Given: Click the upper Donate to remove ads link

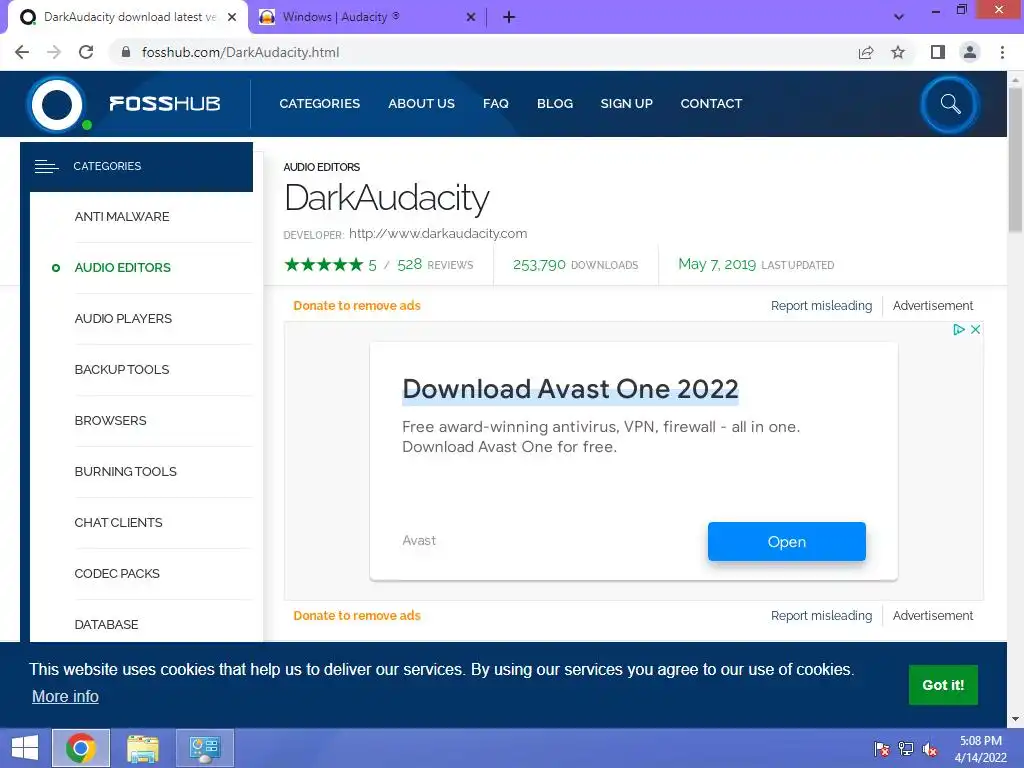Looking at the screenshot, I should [x=357, y=306].
